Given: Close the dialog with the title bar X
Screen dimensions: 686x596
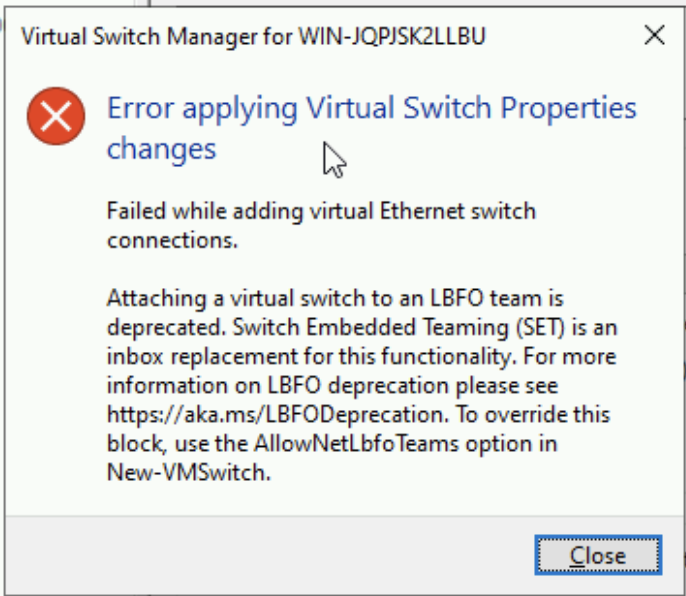Looking at the screenshot, I should tap(654, 37).
